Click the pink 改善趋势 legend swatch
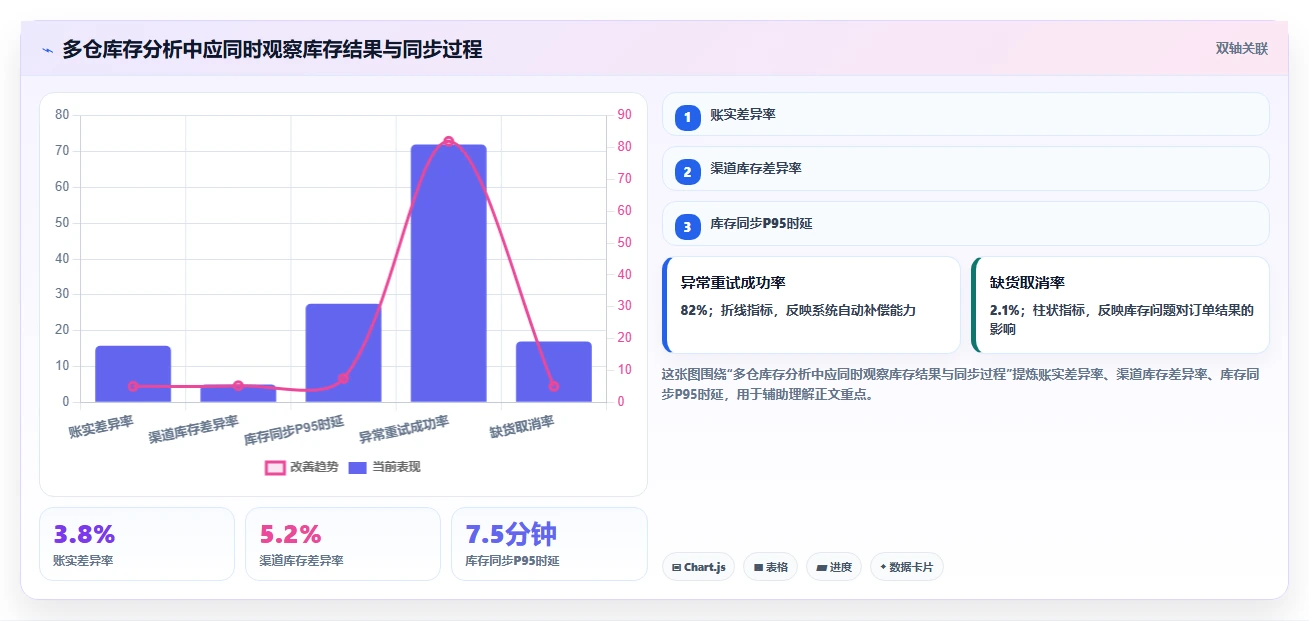This screenshot has height=621, width=1309. (275, 467)
